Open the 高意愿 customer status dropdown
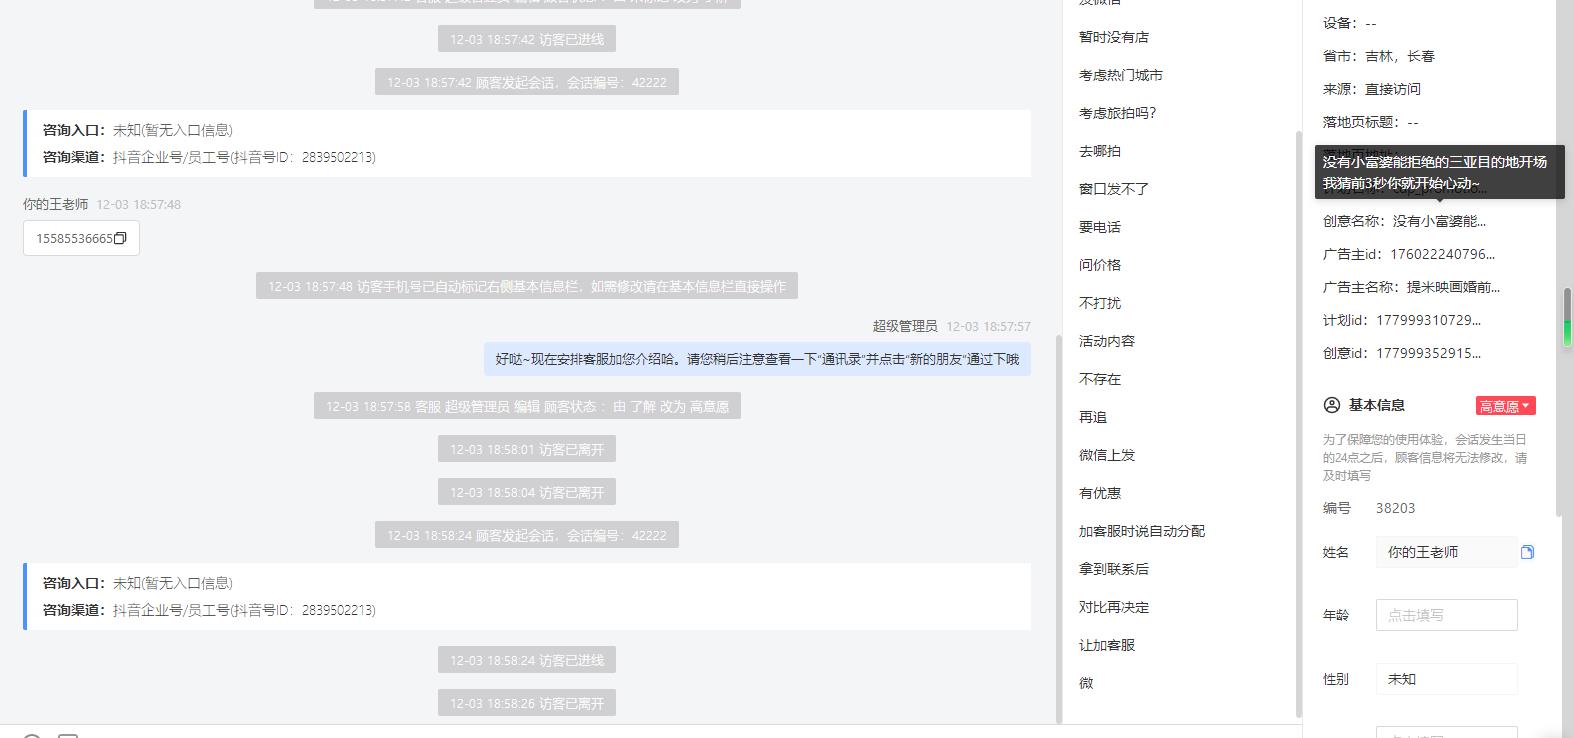This screenshot has width=1574, height=738. click(1505, 406)
